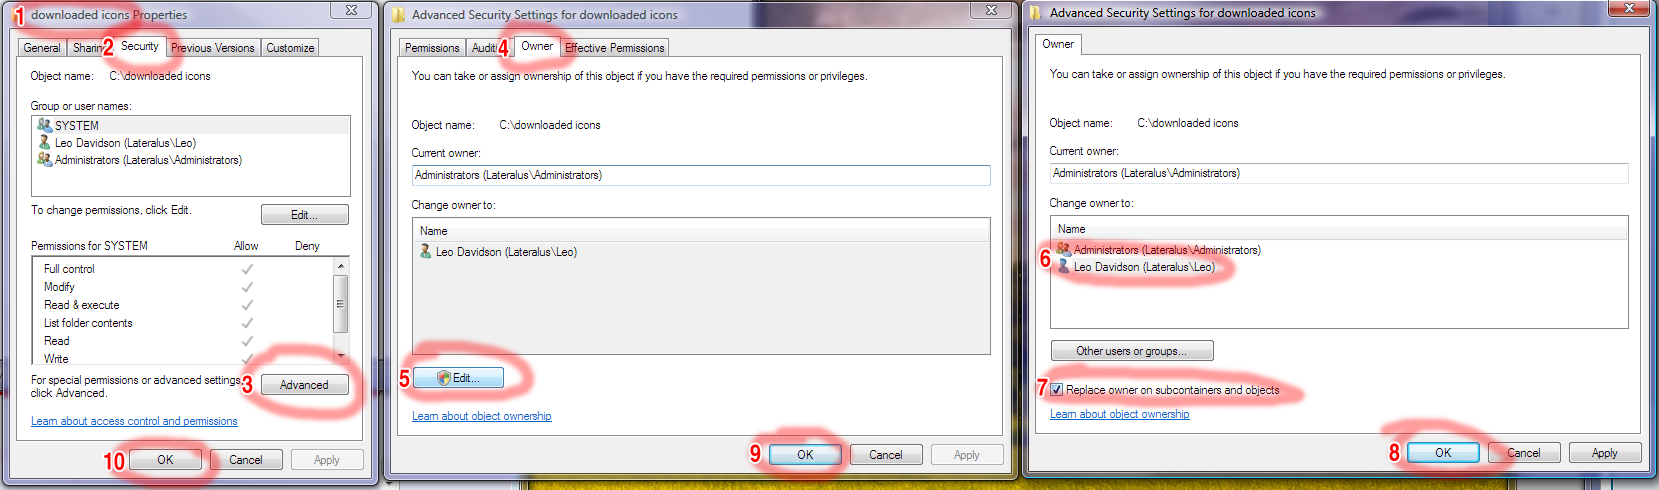
Task: Click permissions list scrollbar down arrow
Action: click(341, 355)
